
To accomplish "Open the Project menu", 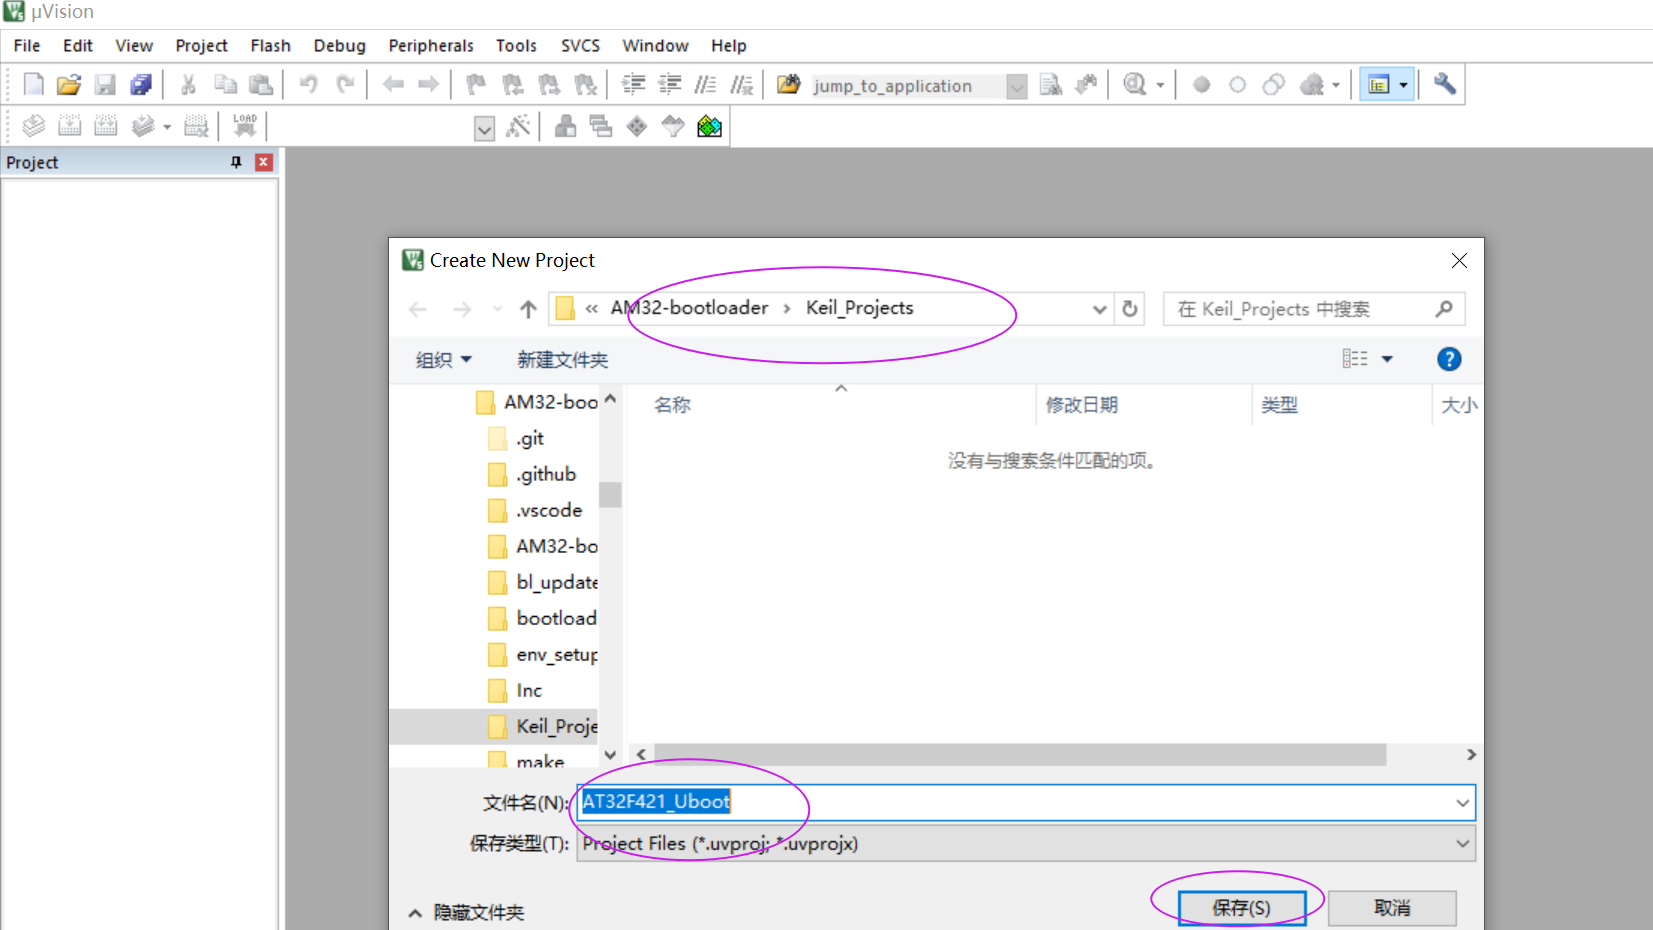I will click(201, 46).
